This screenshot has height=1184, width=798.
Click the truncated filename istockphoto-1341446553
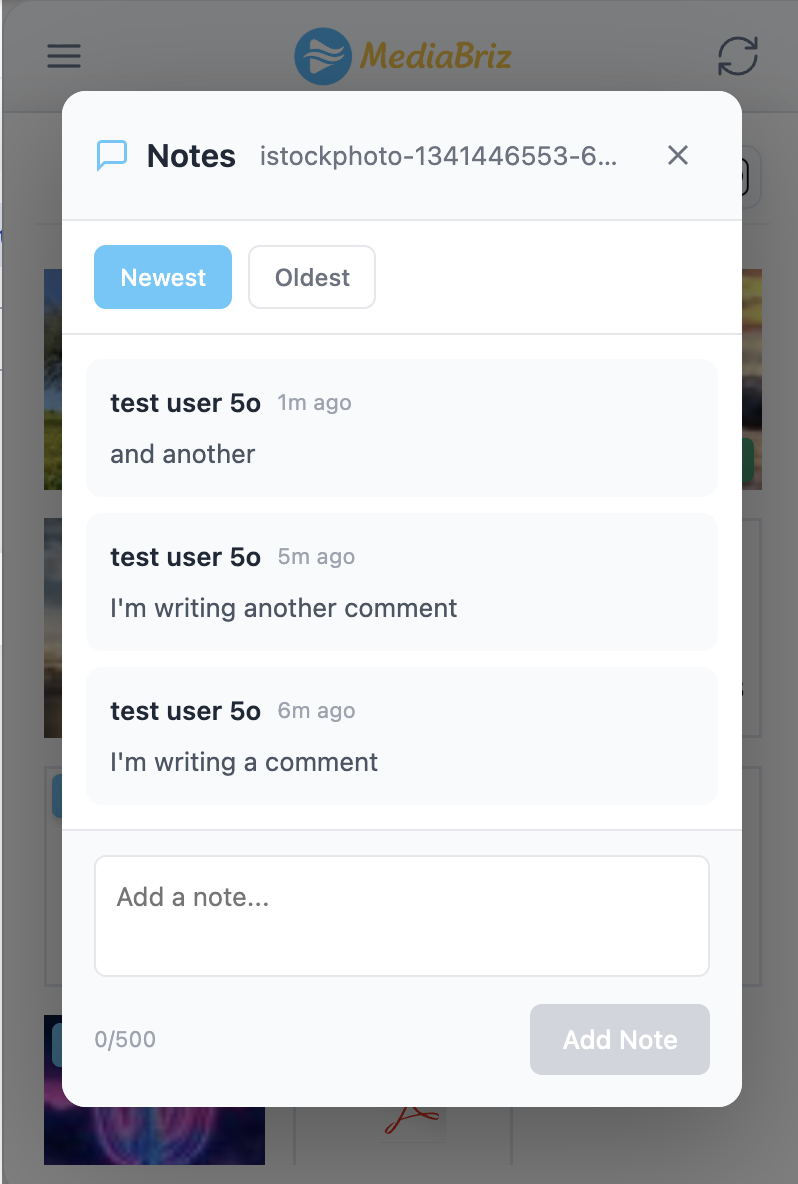click(x=440, y=155)
